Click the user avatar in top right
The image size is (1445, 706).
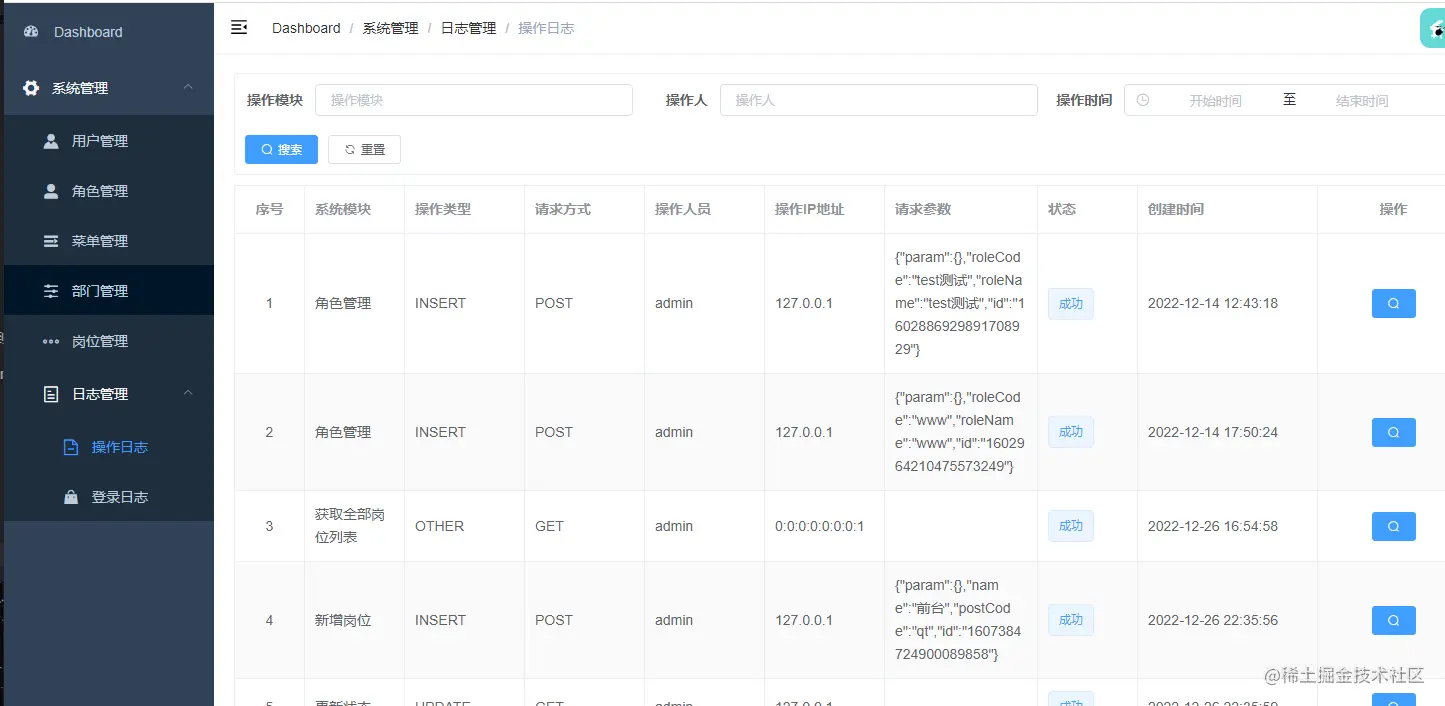point(1433,28)
